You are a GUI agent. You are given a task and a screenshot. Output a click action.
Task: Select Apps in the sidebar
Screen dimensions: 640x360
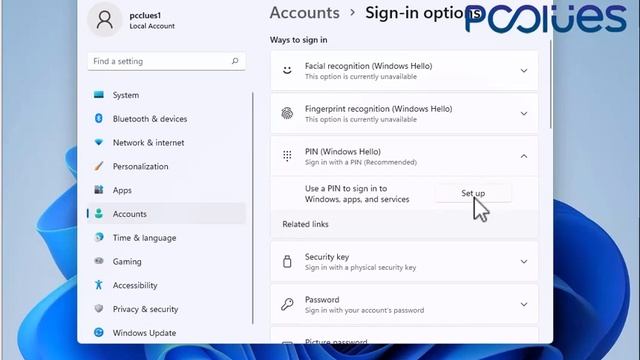click(167, 190)
